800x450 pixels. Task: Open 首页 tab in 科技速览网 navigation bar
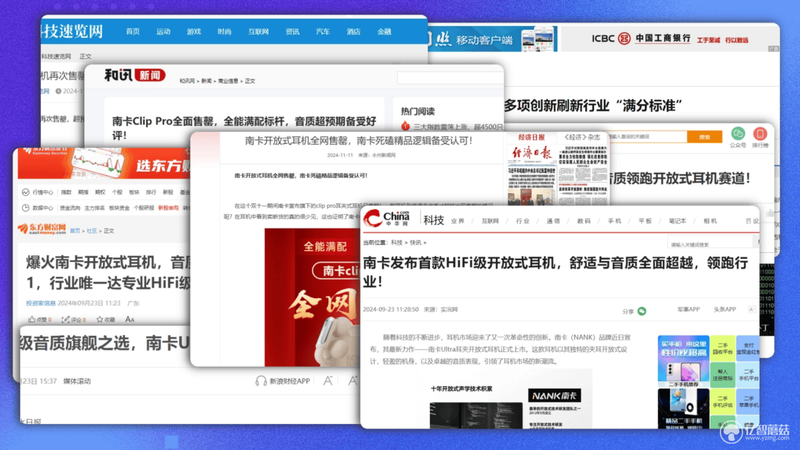pyautogui.click(x=133, y=32)
